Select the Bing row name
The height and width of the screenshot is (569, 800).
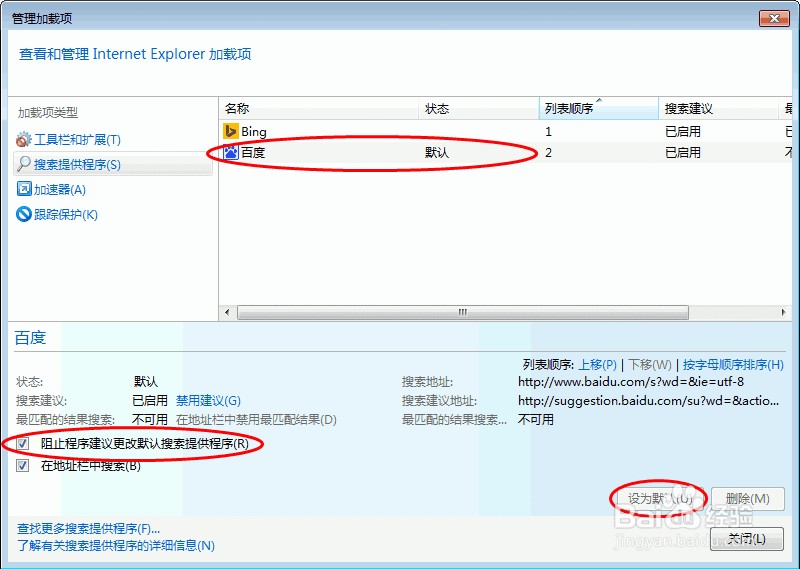pos(254,132)
